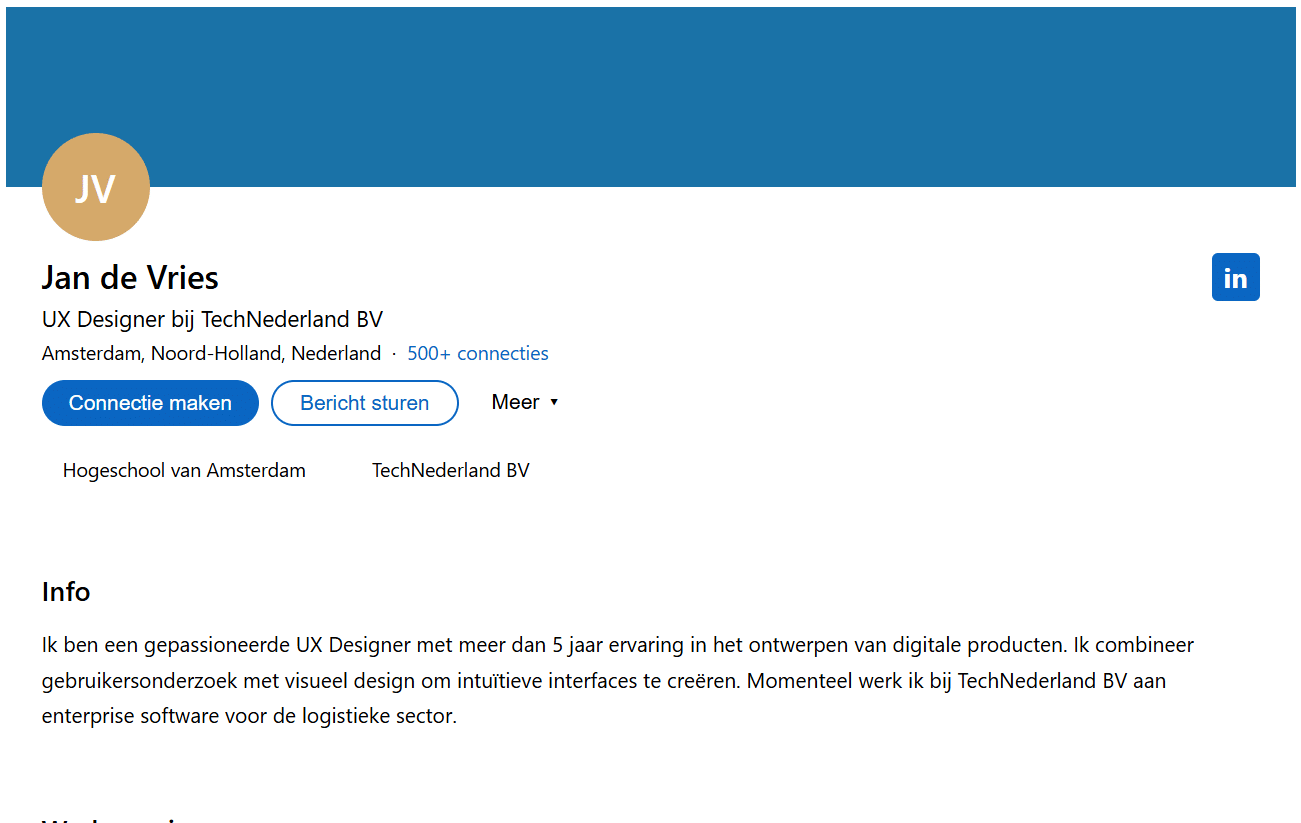Open the JV profile avatar
The height and width of the screenshot is (823, 1301).
pyautogui.click(x=96, y=187)
